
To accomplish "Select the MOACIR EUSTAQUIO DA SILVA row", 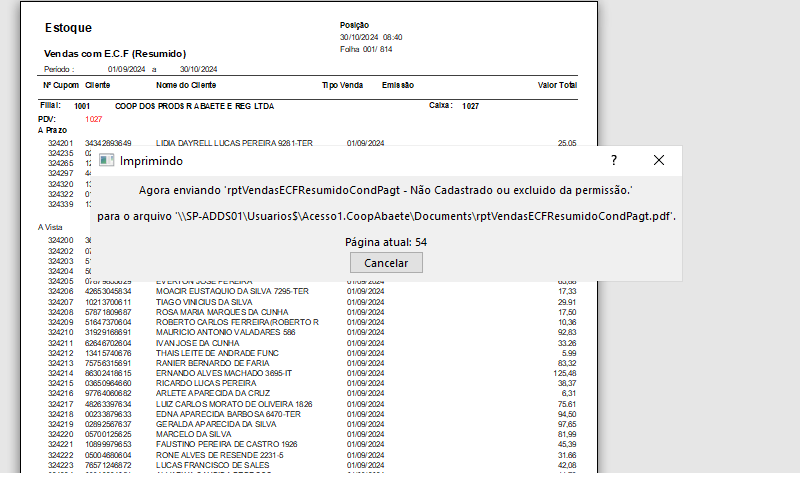I will (x=229, y=291).
